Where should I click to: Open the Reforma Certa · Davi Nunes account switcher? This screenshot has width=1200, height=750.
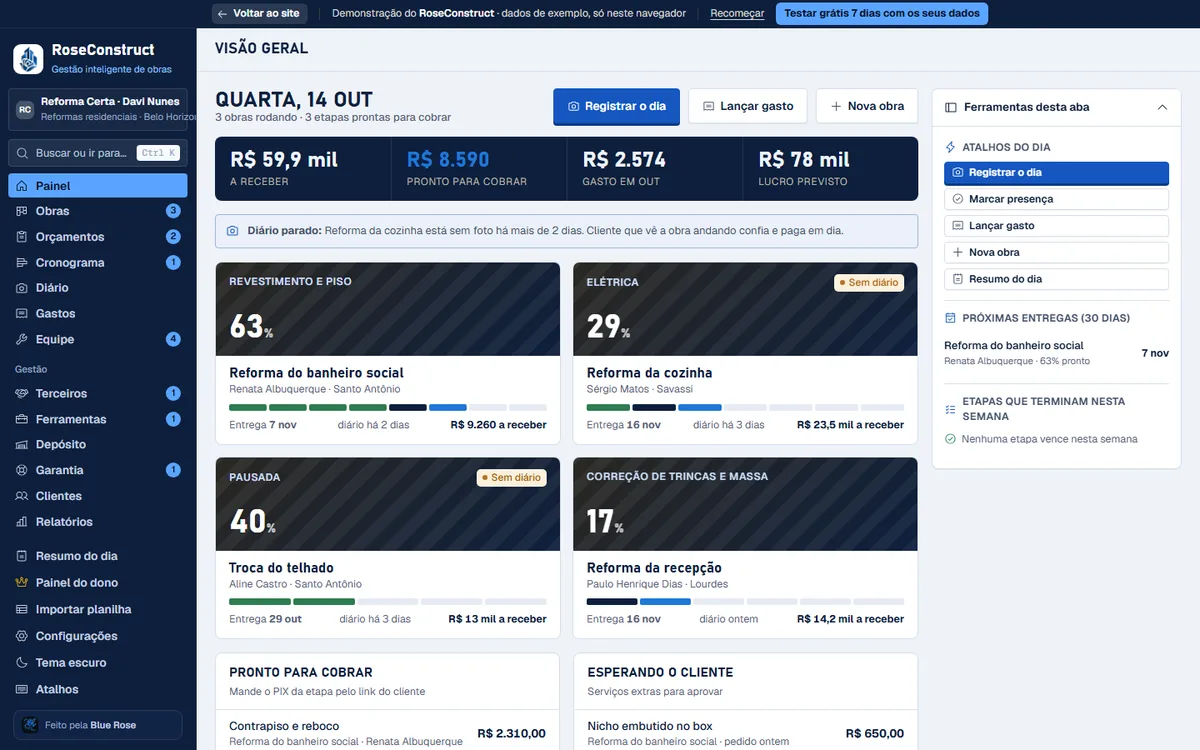[x=98, y=110]
